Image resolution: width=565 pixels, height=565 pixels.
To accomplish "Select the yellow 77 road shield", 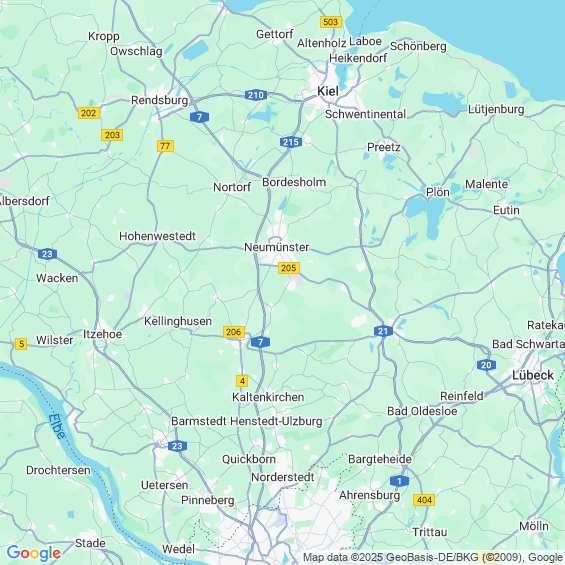I will [x=165, y=146].
